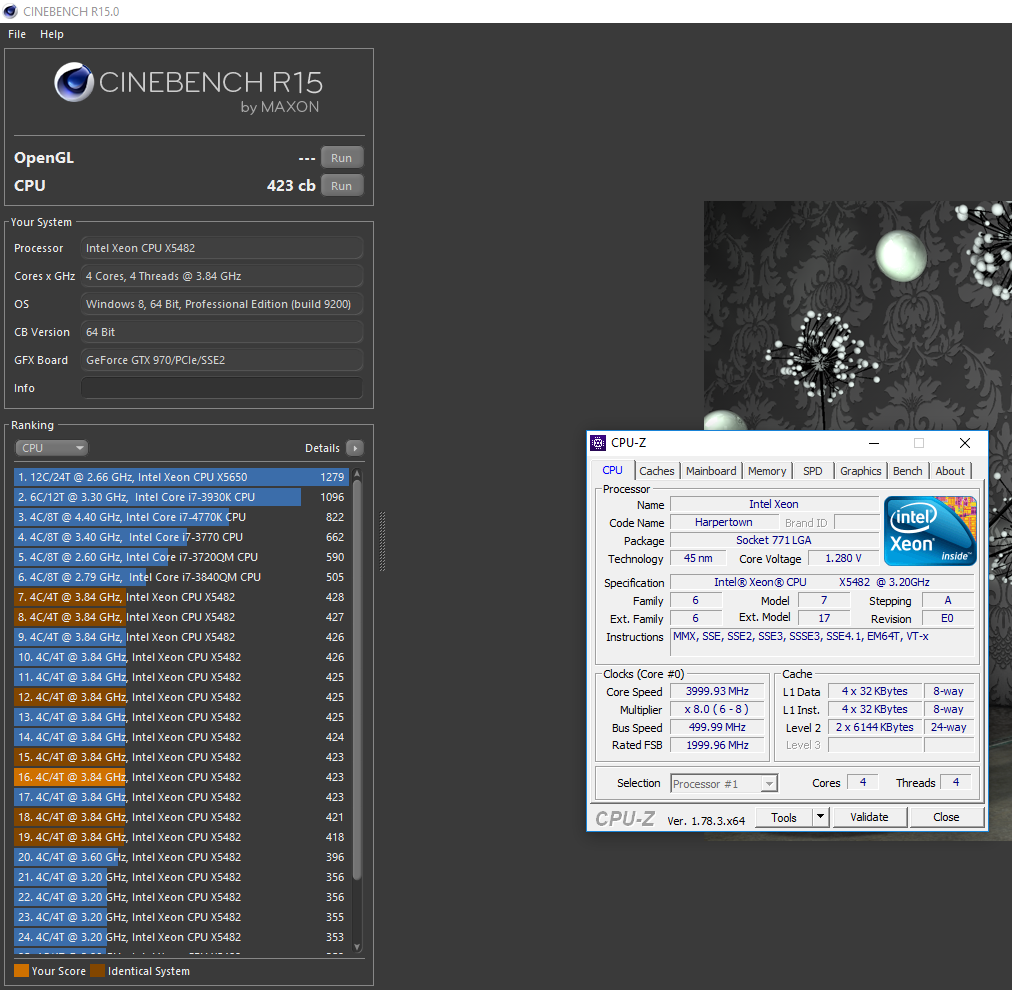Click the Identical System legend swatch
The height and width of the screenshot is (990, 1012).
[x=97, y=971]
